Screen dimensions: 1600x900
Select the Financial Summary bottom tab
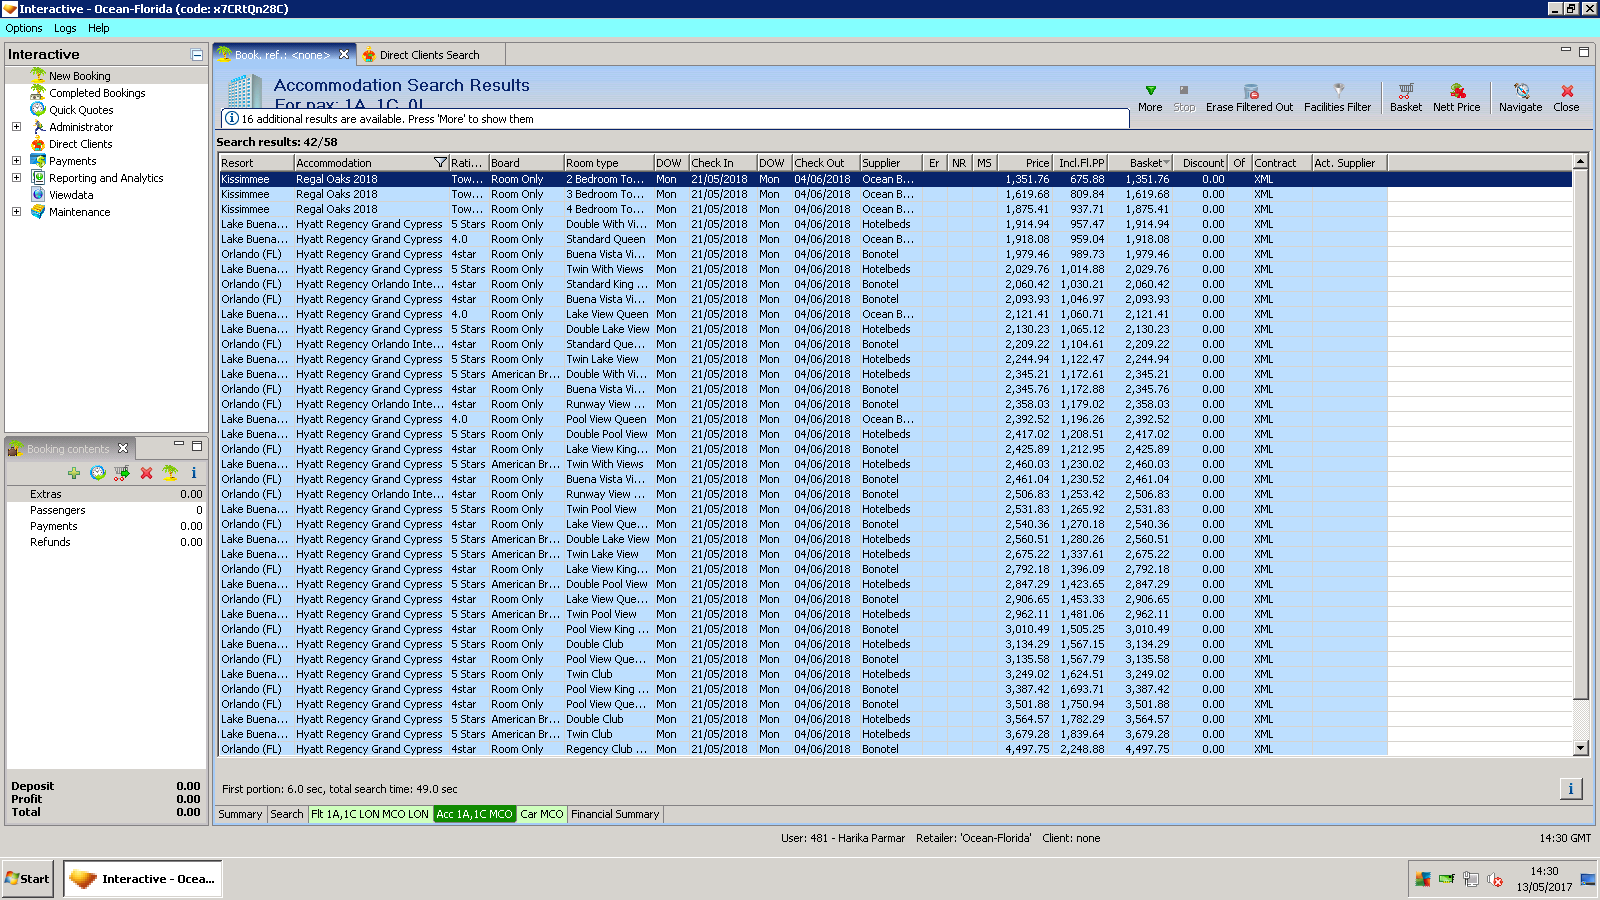point(615,814)
